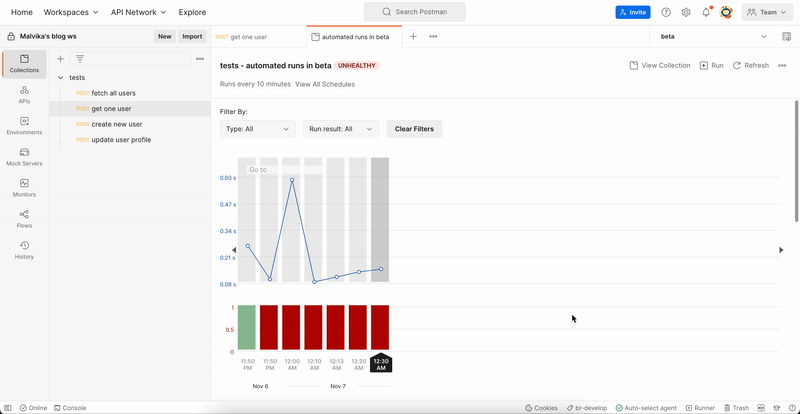Click the vertical scrollbar on right

point(796,161)
